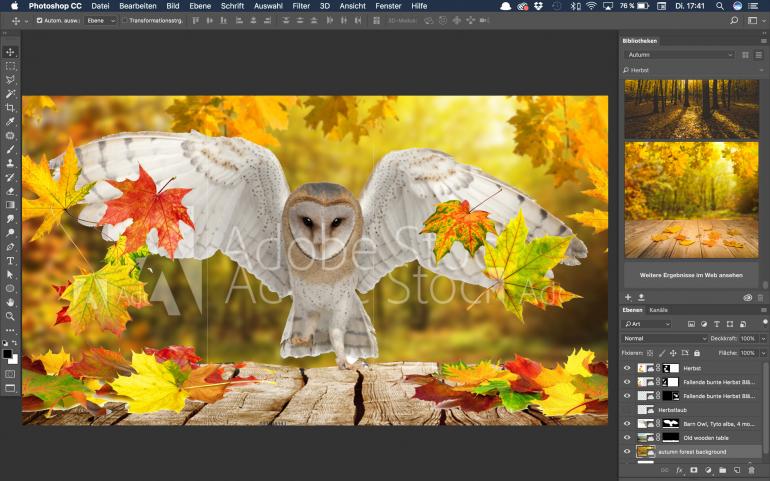Select the autumn forest with wooden table thumbnail
Screen dimensions: 770x481
[691, 200]
